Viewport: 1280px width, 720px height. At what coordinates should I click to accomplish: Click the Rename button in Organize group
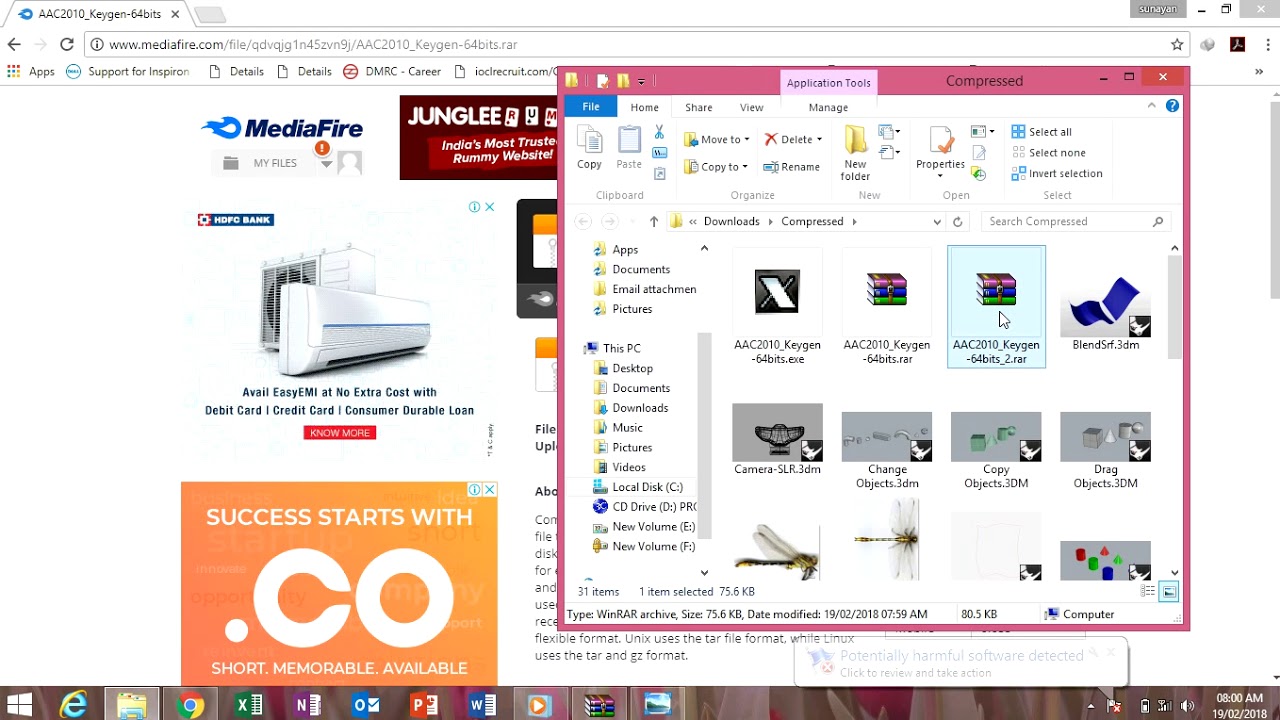(792, 167)
